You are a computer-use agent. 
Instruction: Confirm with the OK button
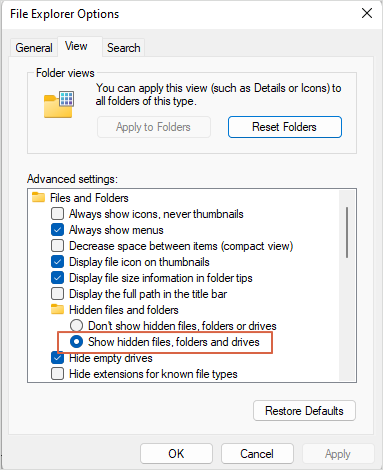176,454
